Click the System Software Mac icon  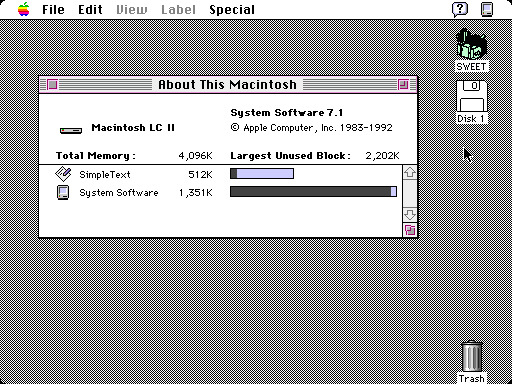point(63,192)
